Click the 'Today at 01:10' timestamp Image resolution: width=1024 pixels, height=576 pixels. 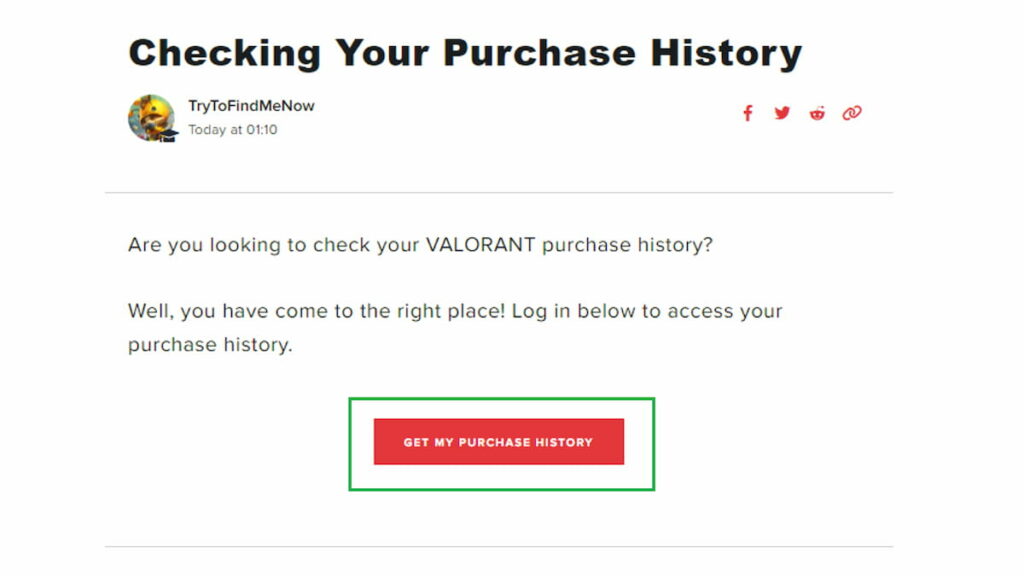(x=232, y=130)
